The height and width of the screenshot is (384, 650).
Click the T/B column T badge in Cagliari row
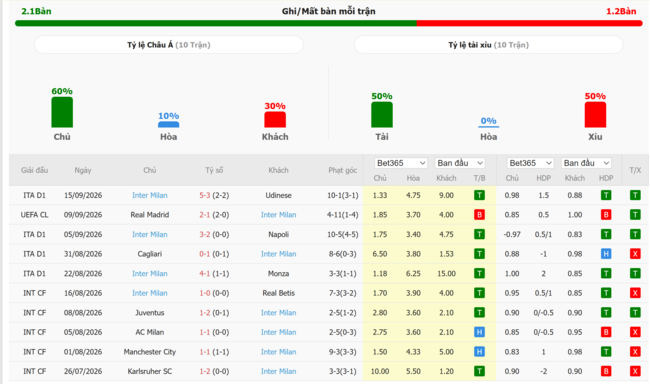pyautogui.click(x=479, y=254)
